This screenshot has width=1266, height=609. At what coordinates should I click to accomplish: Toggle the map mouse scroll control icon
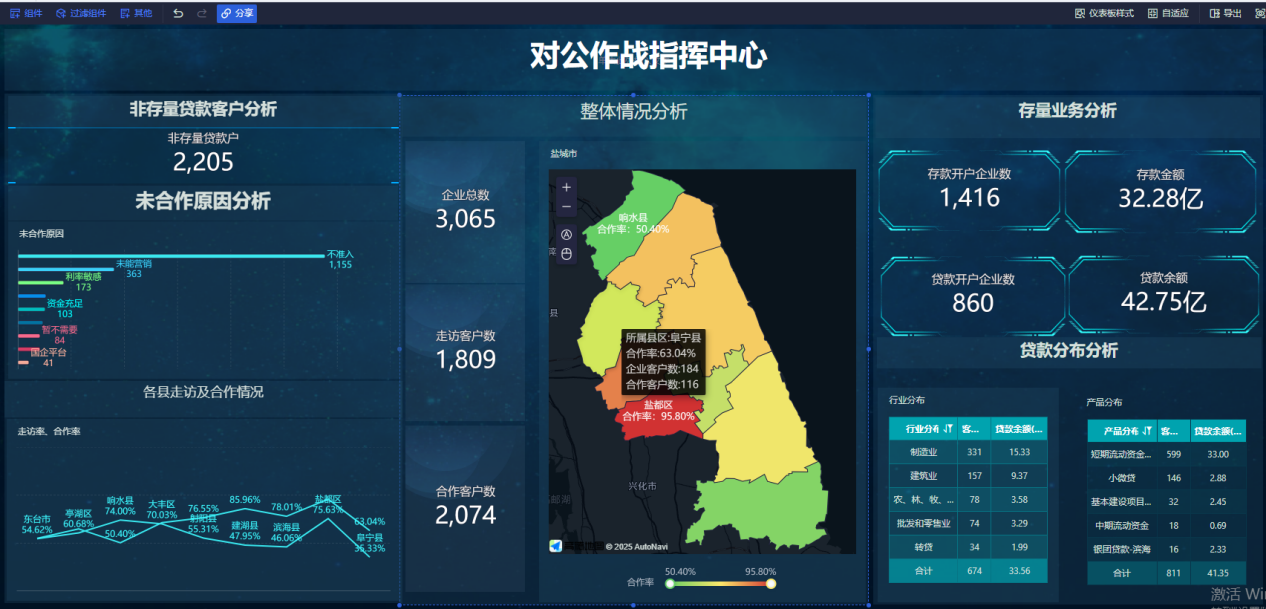coord(567,254)
